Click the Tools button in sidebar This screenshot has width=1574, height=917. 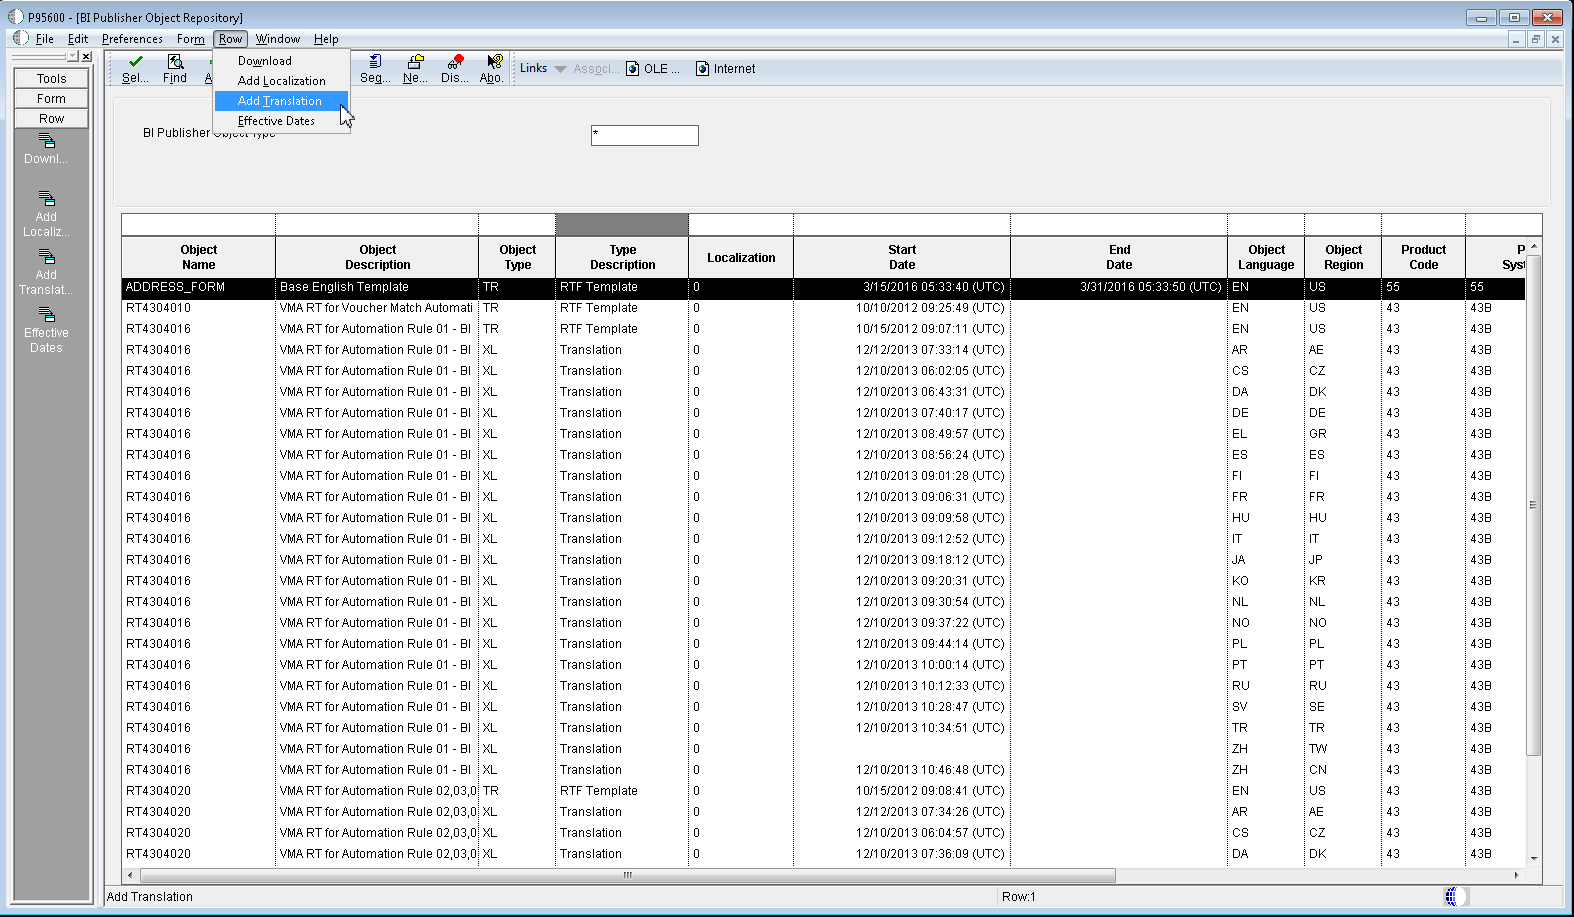pyautogui.click(x=51, y=79)
